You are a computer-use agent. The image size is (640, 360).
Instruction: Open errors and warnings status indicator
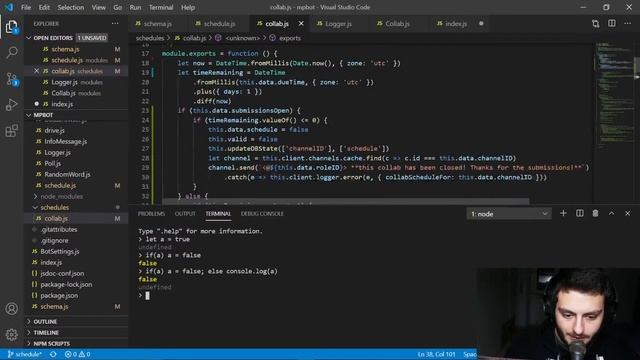tap(78, 354)
